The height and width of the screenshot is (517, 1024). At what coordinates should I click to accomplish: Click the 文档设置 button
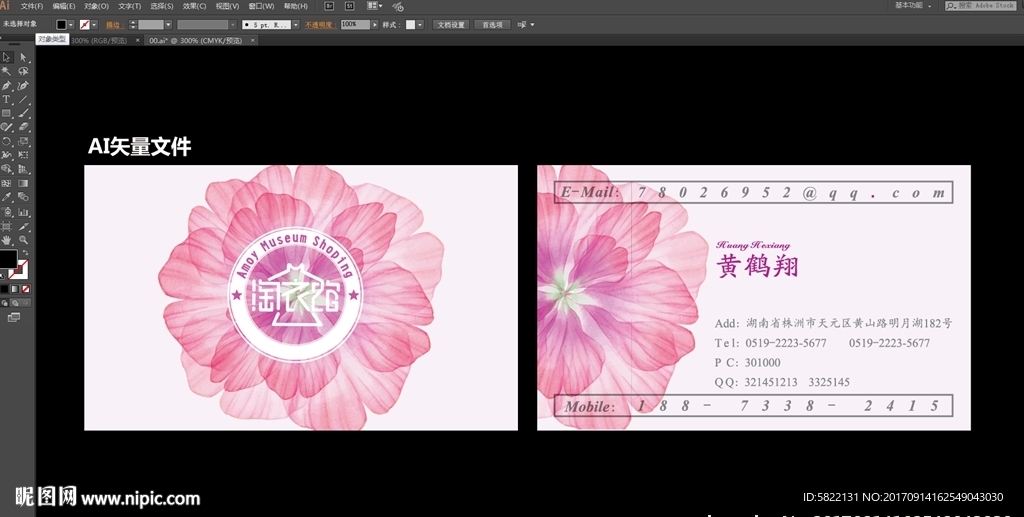pyautogui.click(x=451, y=25)
